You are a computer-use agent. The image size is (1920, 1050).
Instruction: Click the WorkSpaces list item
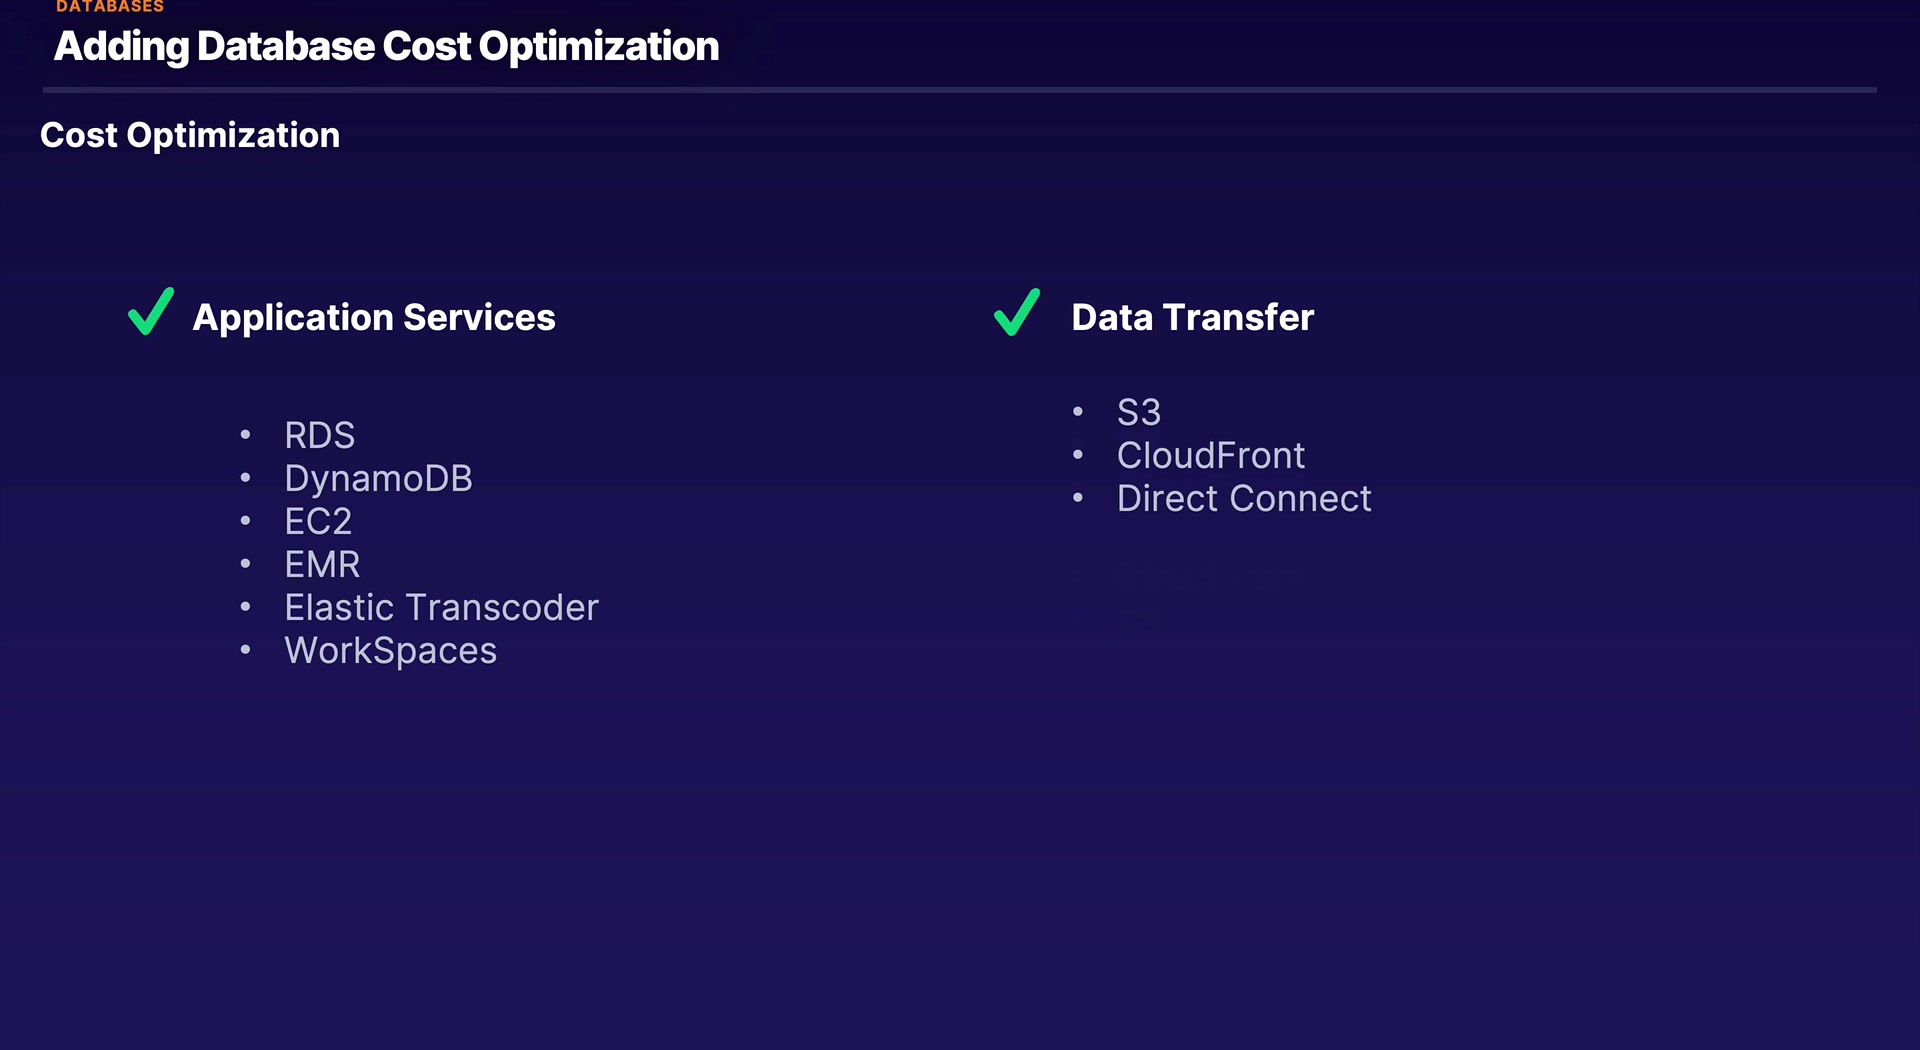[x=390, y=651]
